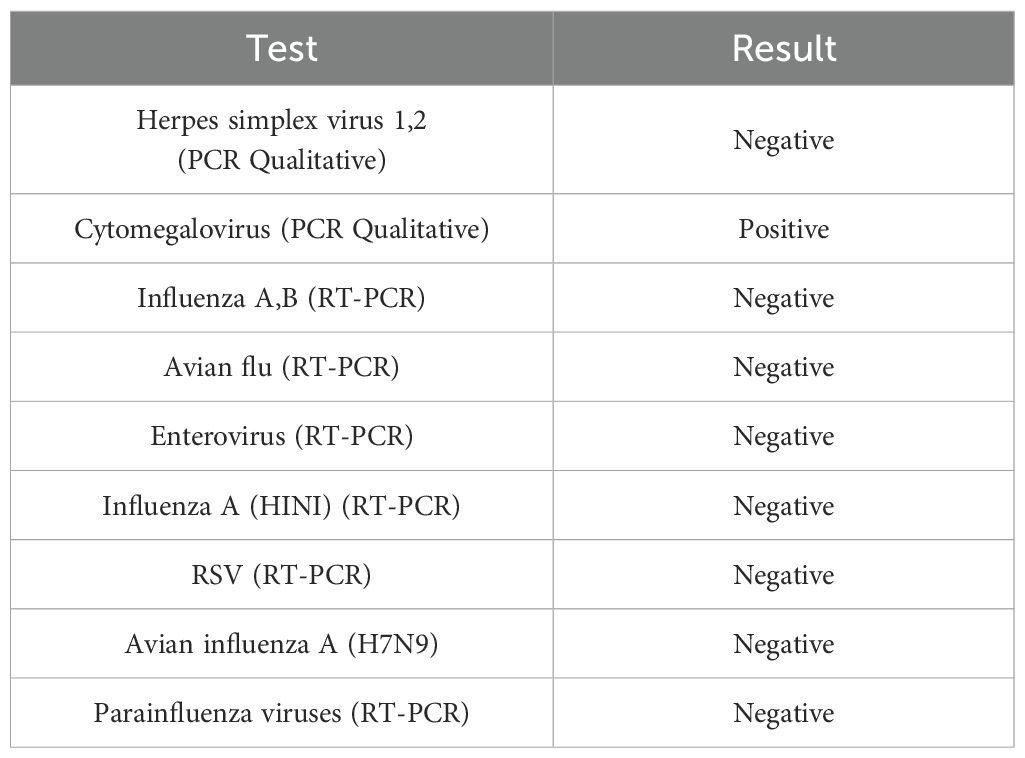The image size is (1025, 758).
Task: Click the Influenza A,B (RT-PCR) cell
Action: click(x=282, y=298)
